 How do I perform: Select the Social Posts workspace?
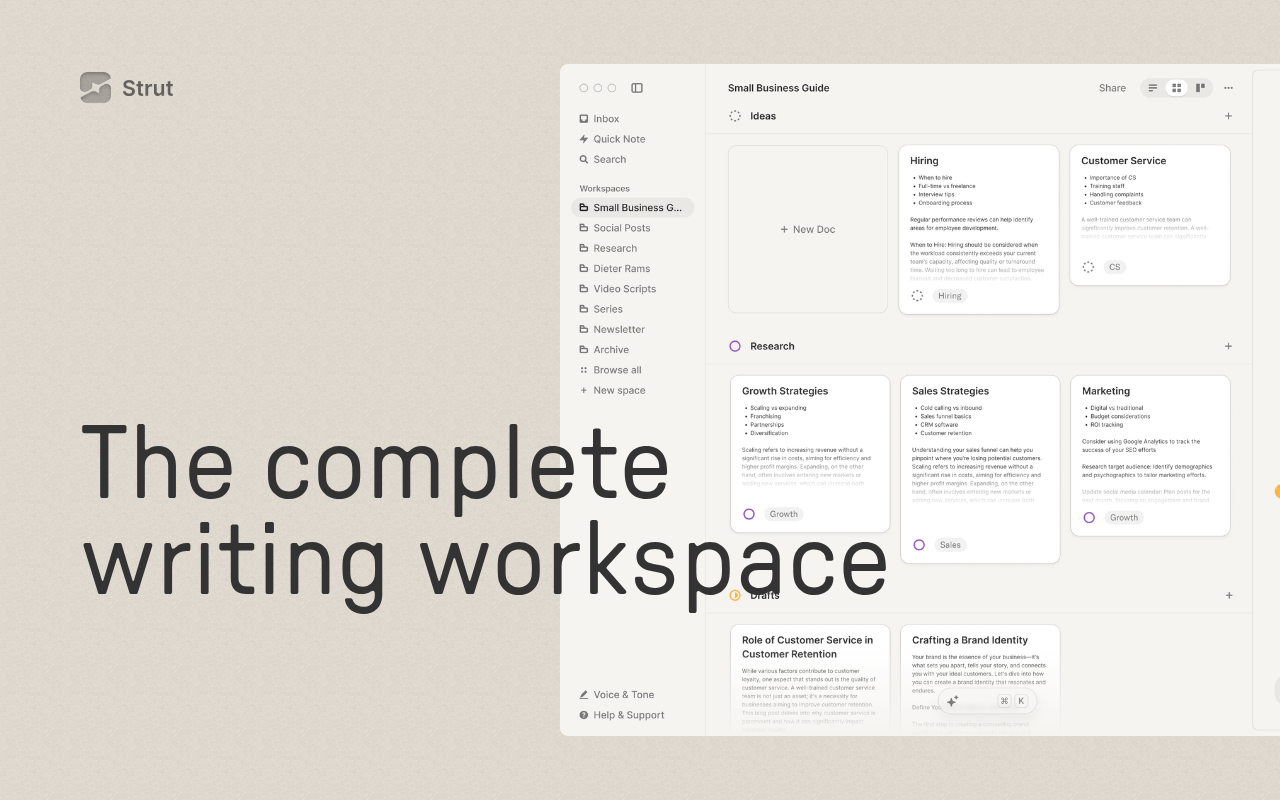(623, 227)
